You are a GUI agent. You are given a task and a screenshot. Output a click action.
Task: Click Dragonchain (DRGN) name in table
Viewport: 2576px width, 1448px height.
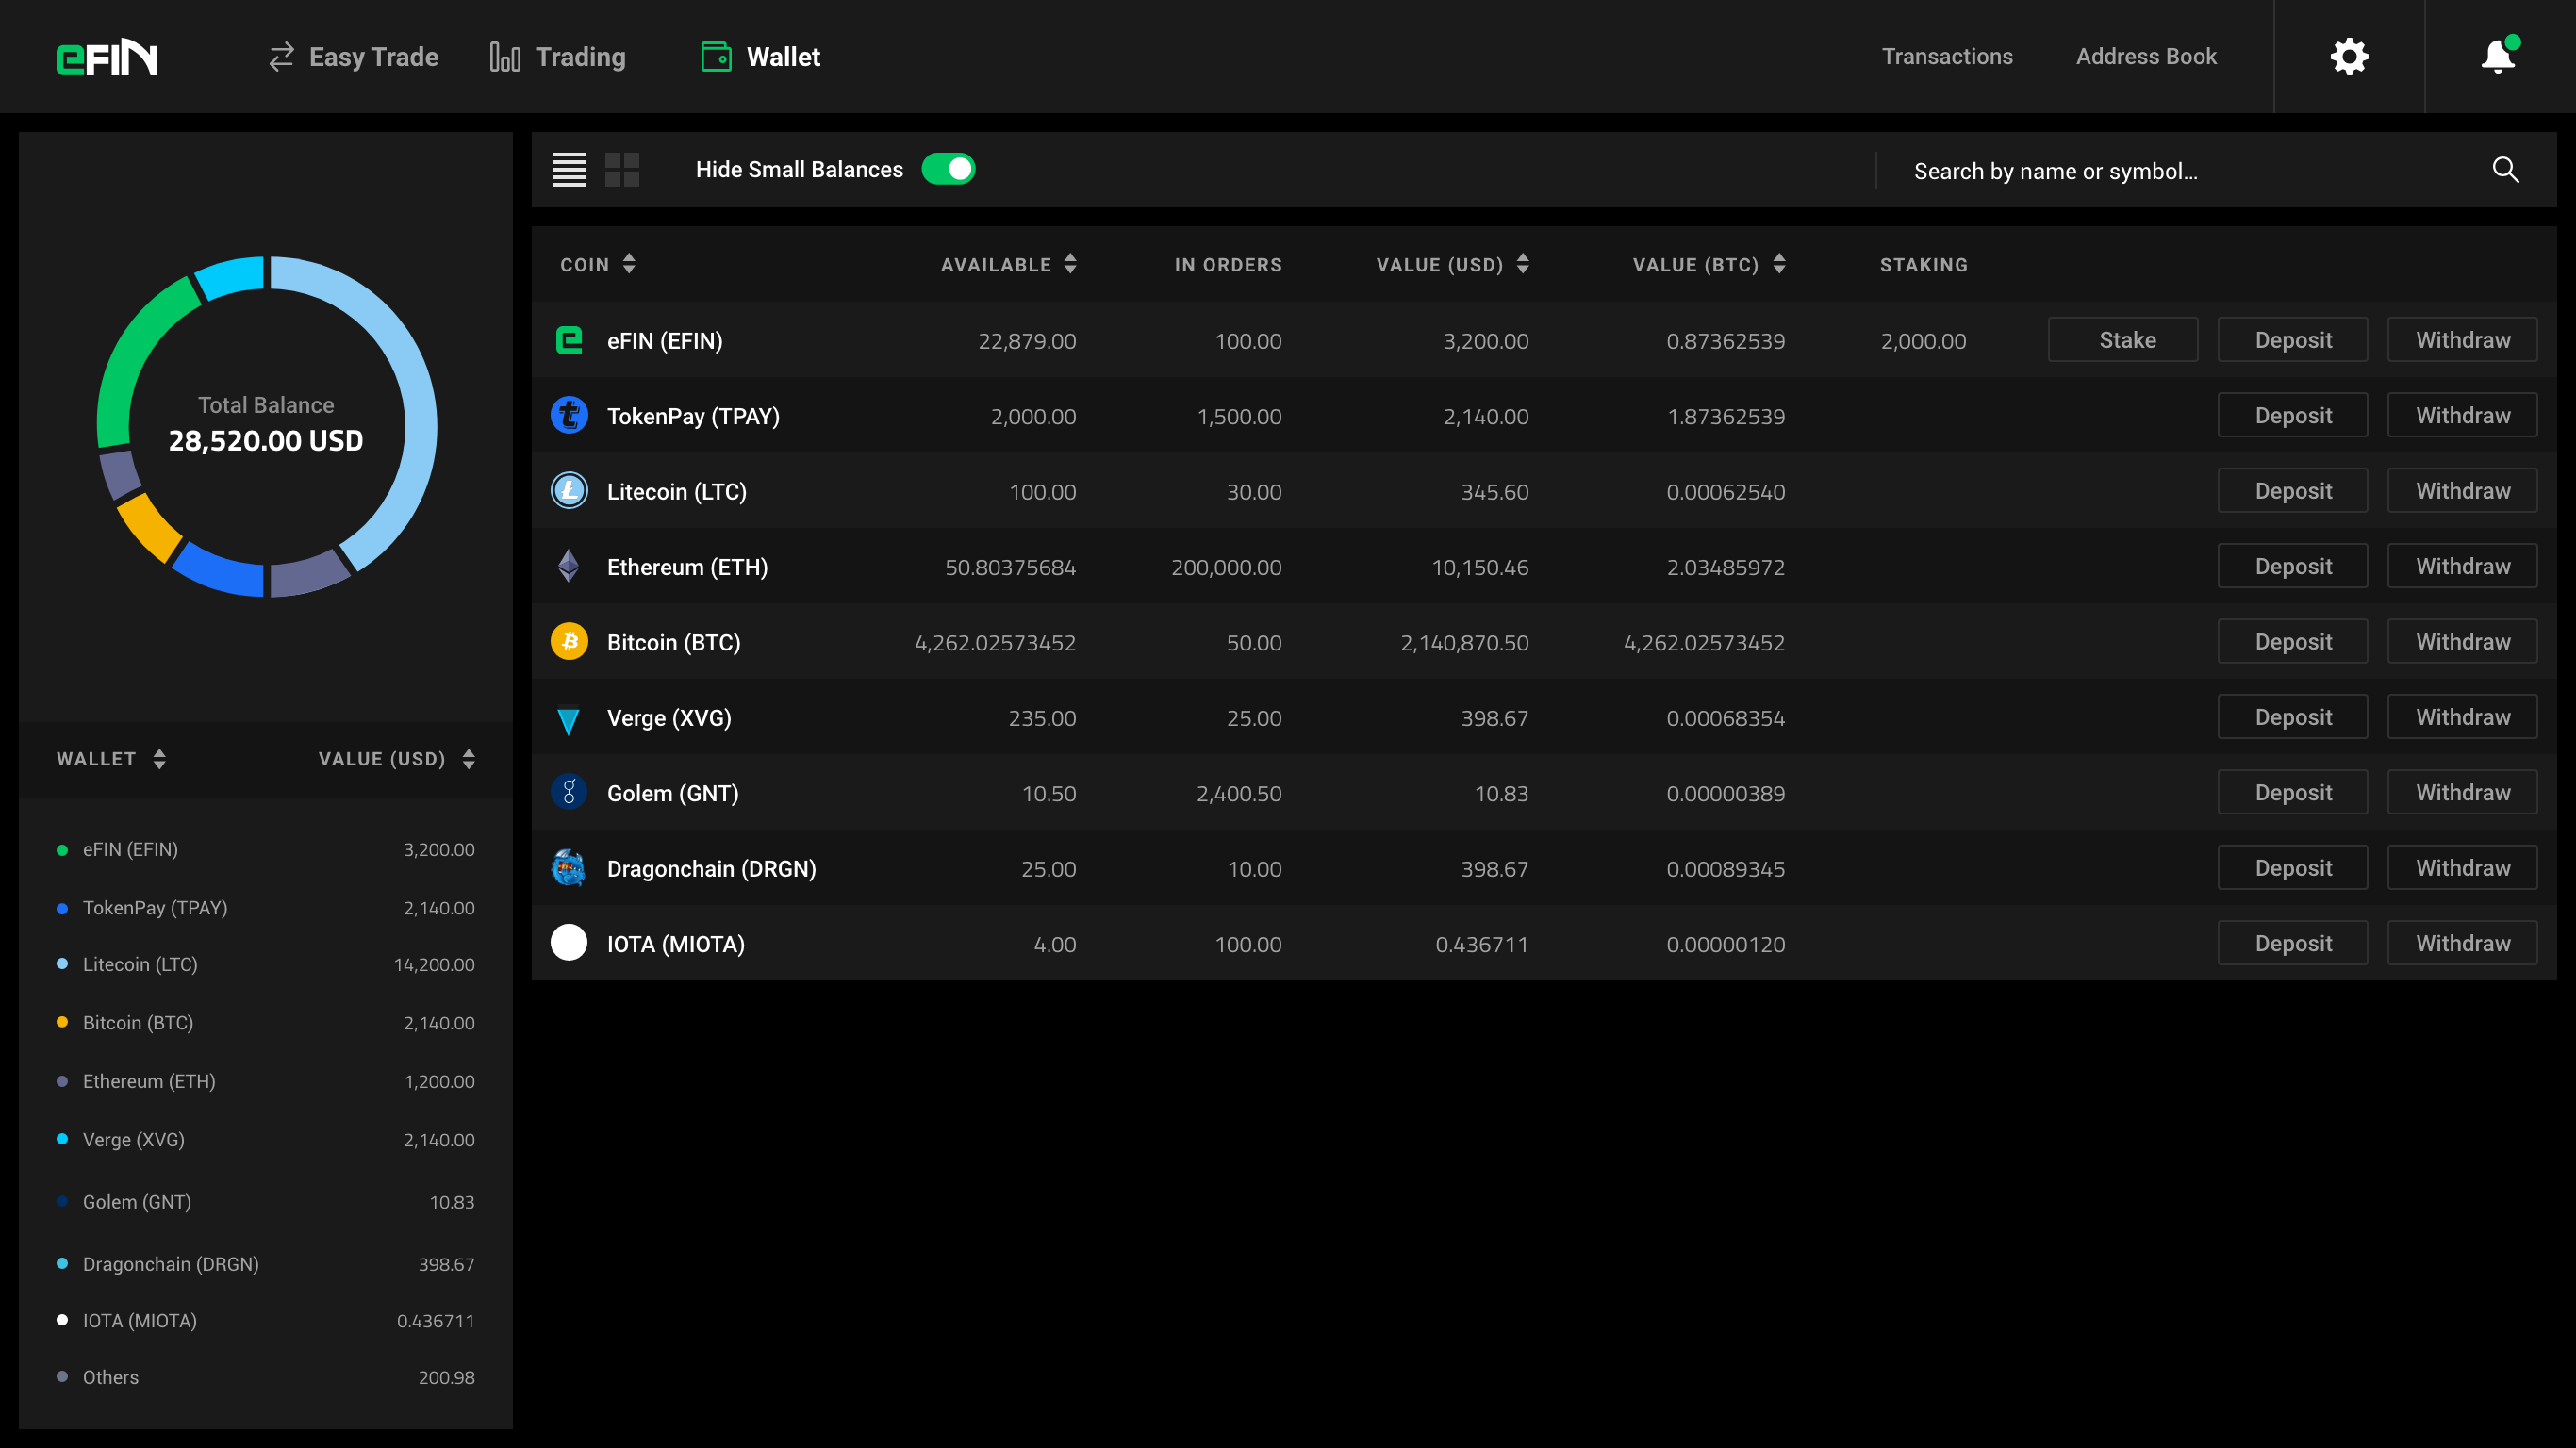point(712,868)
